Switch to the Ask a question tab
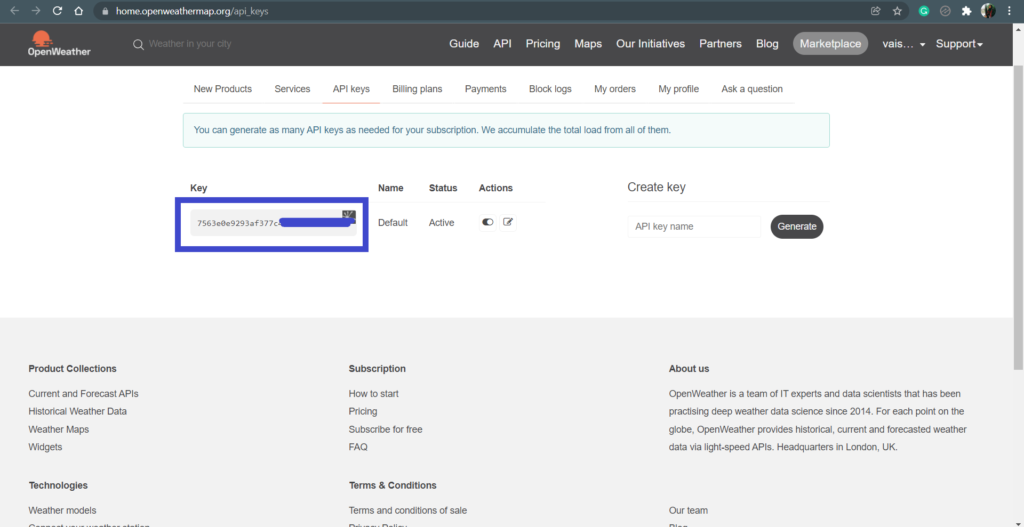 click(752, 89)
